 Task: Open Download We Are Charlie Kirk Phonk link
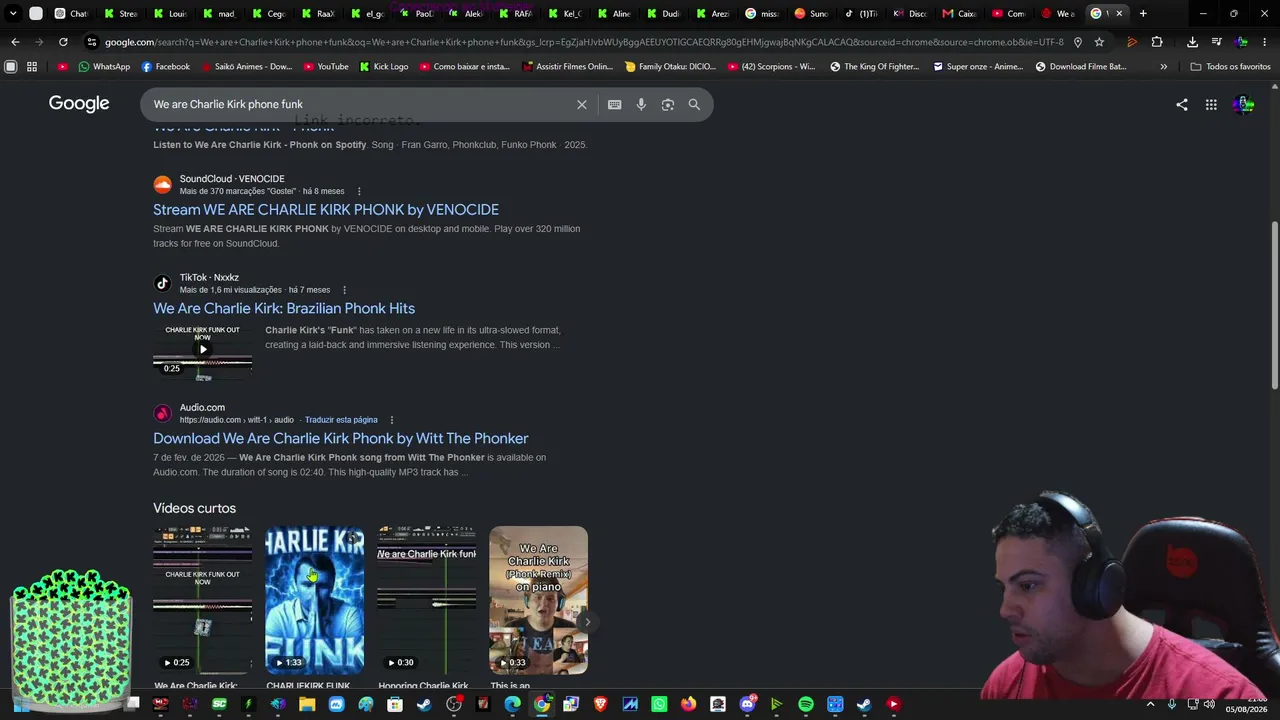[x=341, y=439]
